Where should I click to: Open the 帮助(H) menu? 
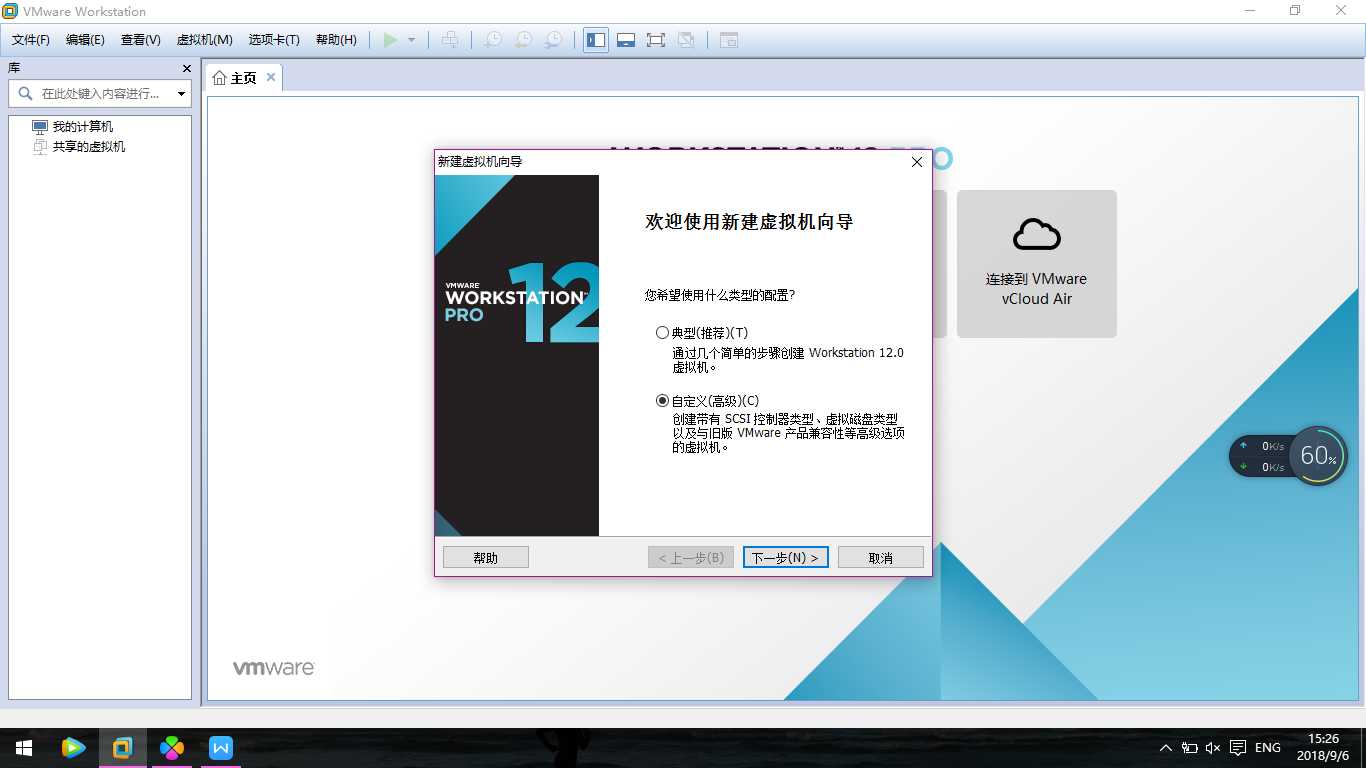click(x=336, y=40)
